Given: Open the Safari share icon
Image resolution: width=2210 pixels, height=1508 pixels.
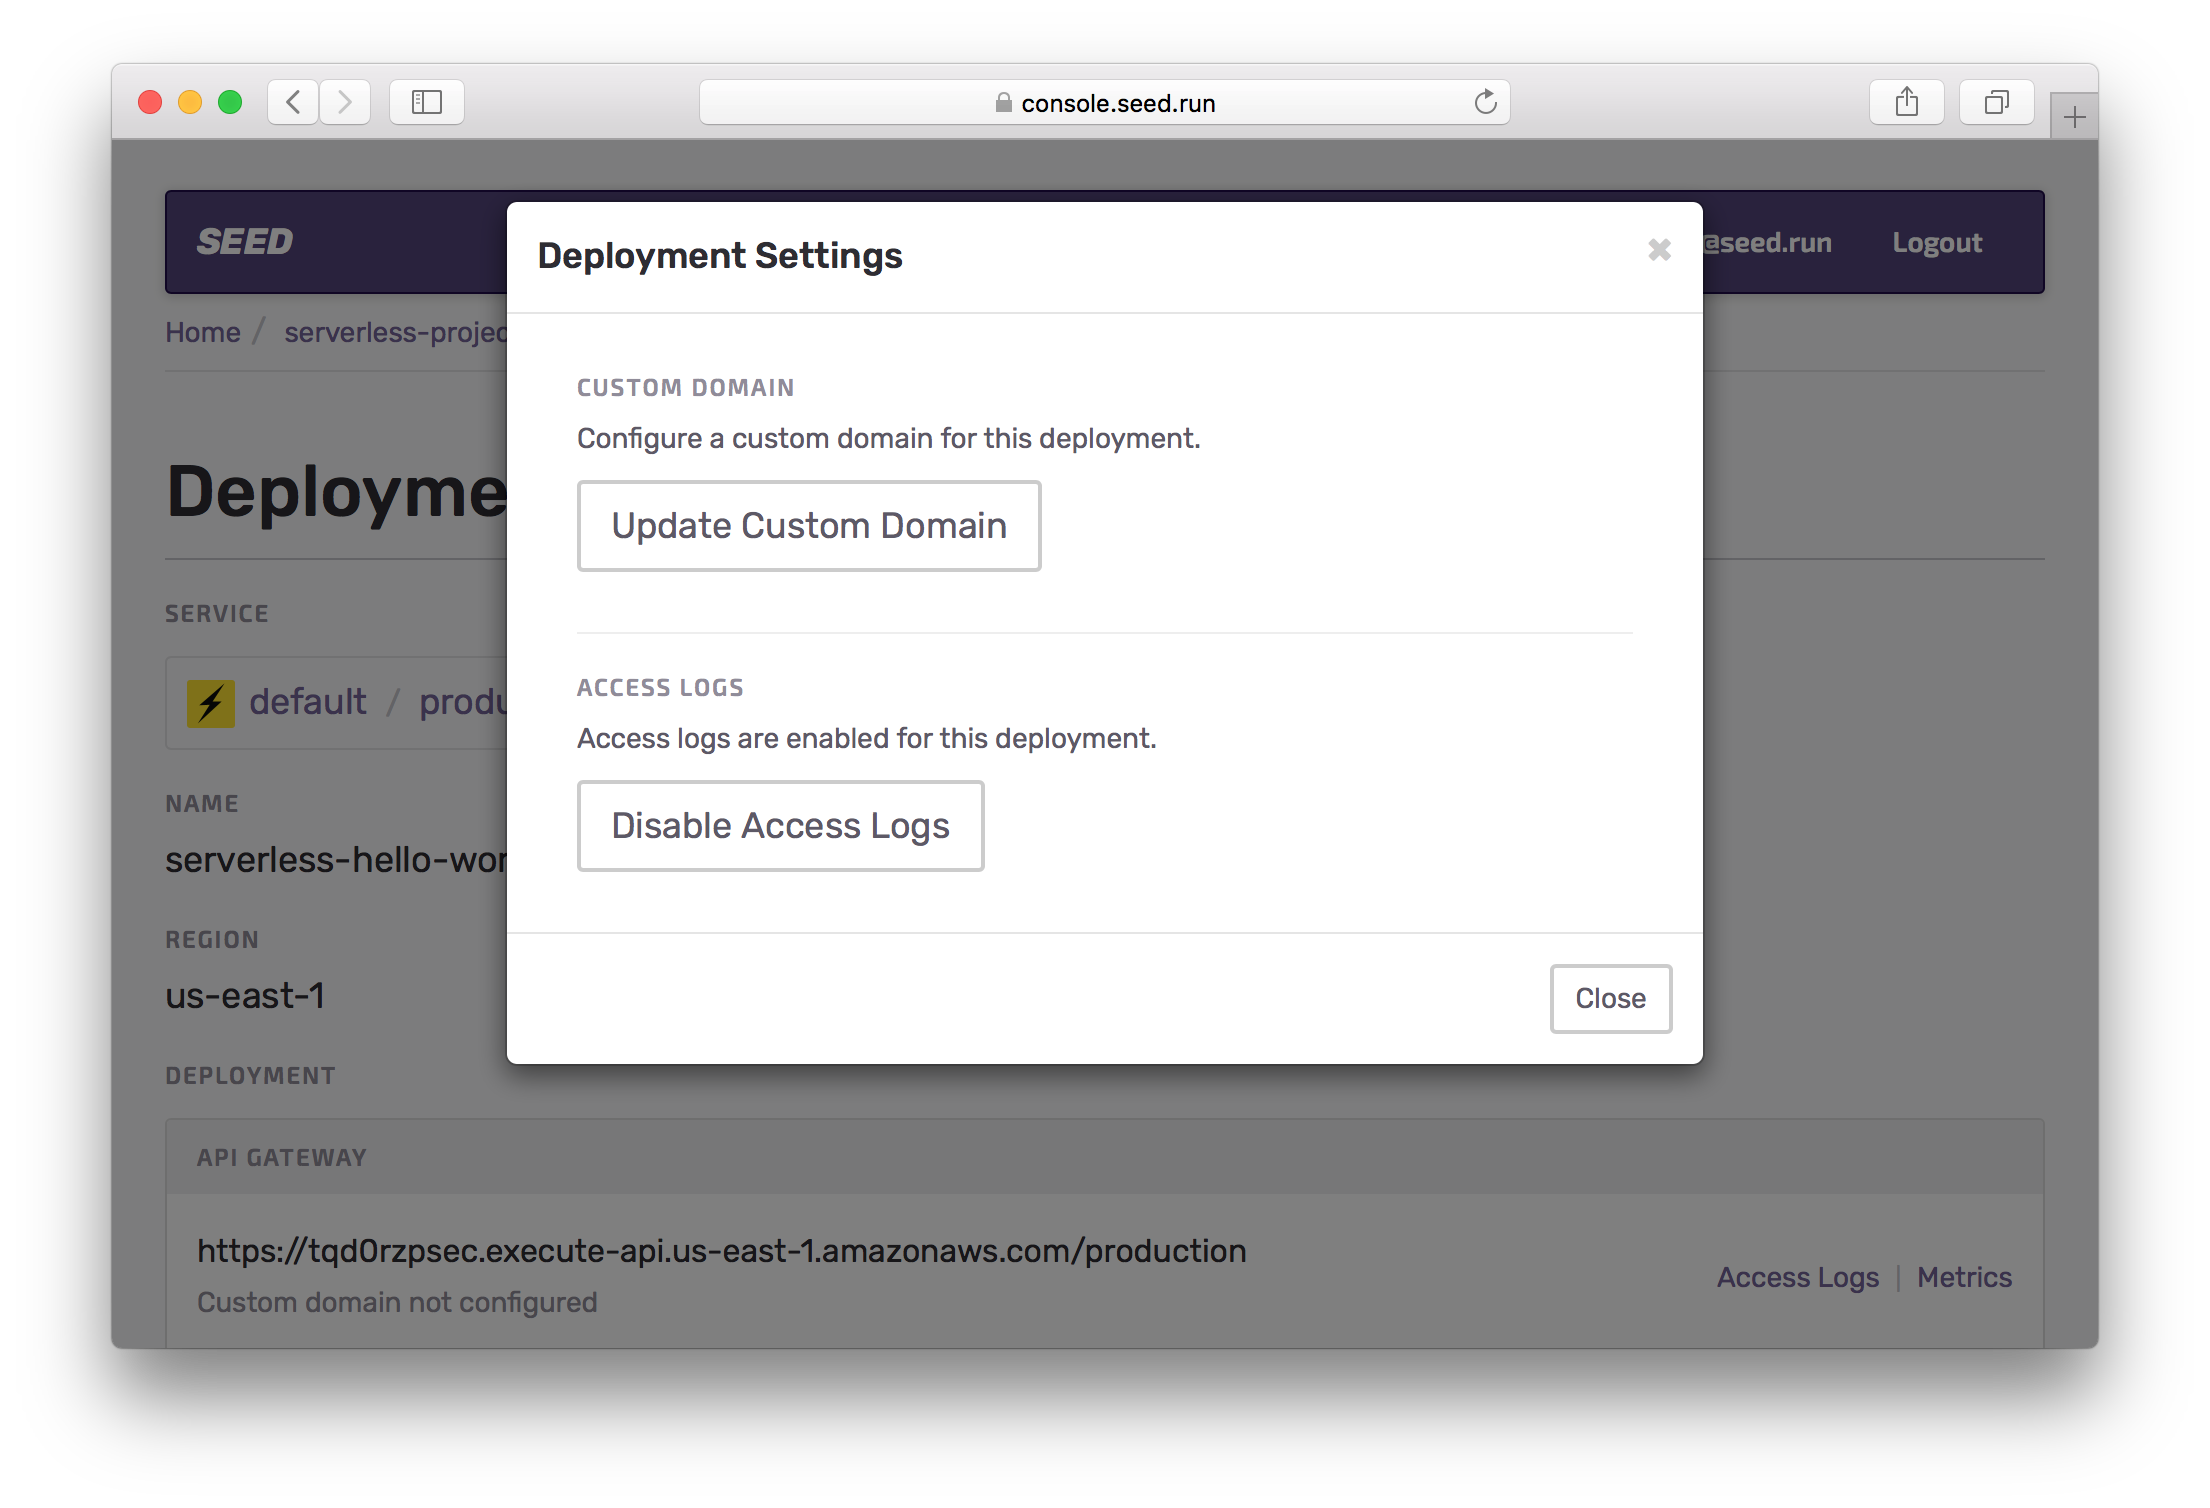Looking at the screenshot, I should click(x=1906, y=102).
